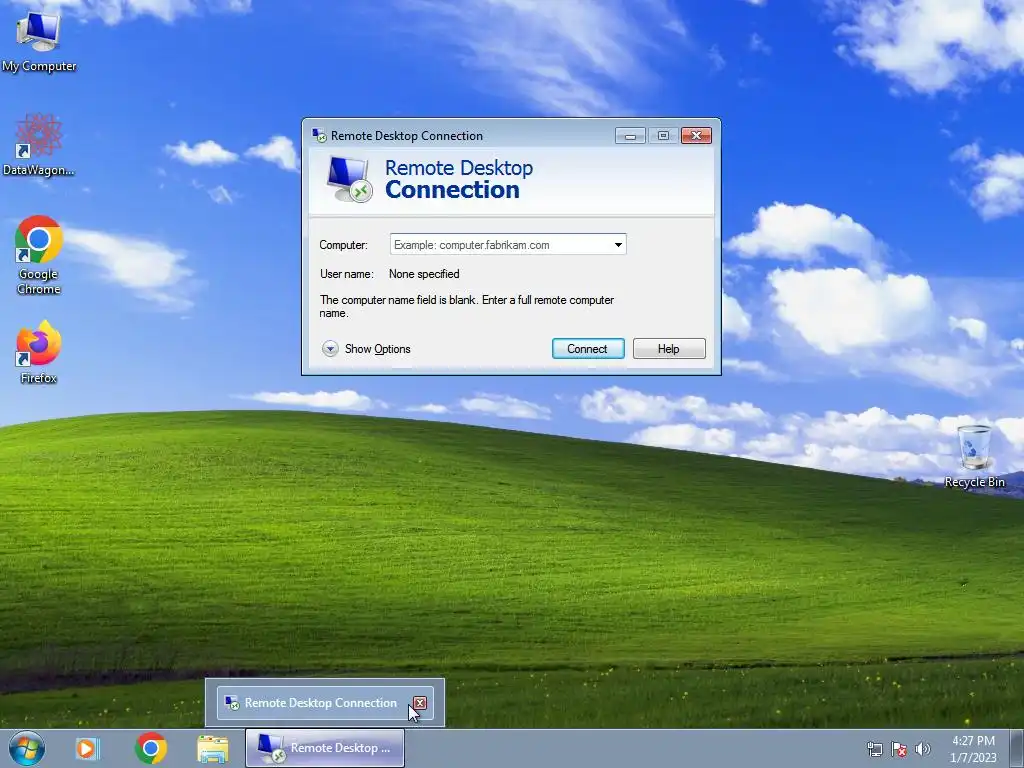Open the clock showing 4:27 PM
The width and height of the screenshot is (1024, 768).
[973, 749]
